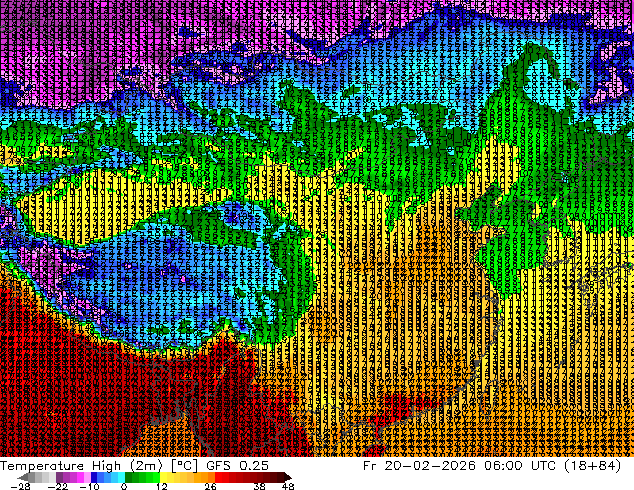Click the '(18+84)' forecast run label
Image resolution: width=634 pixels, height=490 pixels.
pos(592,466)
